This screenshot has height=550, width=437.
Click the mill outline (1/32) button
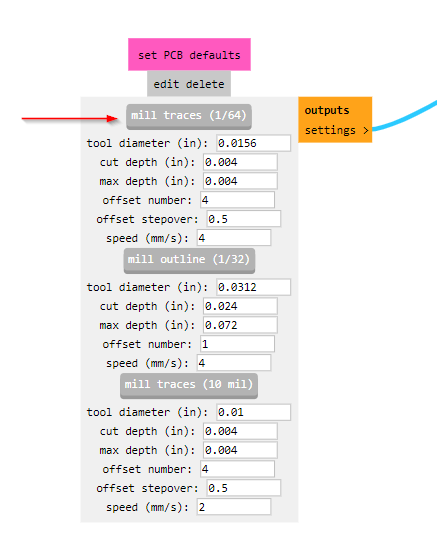(189, 260)
